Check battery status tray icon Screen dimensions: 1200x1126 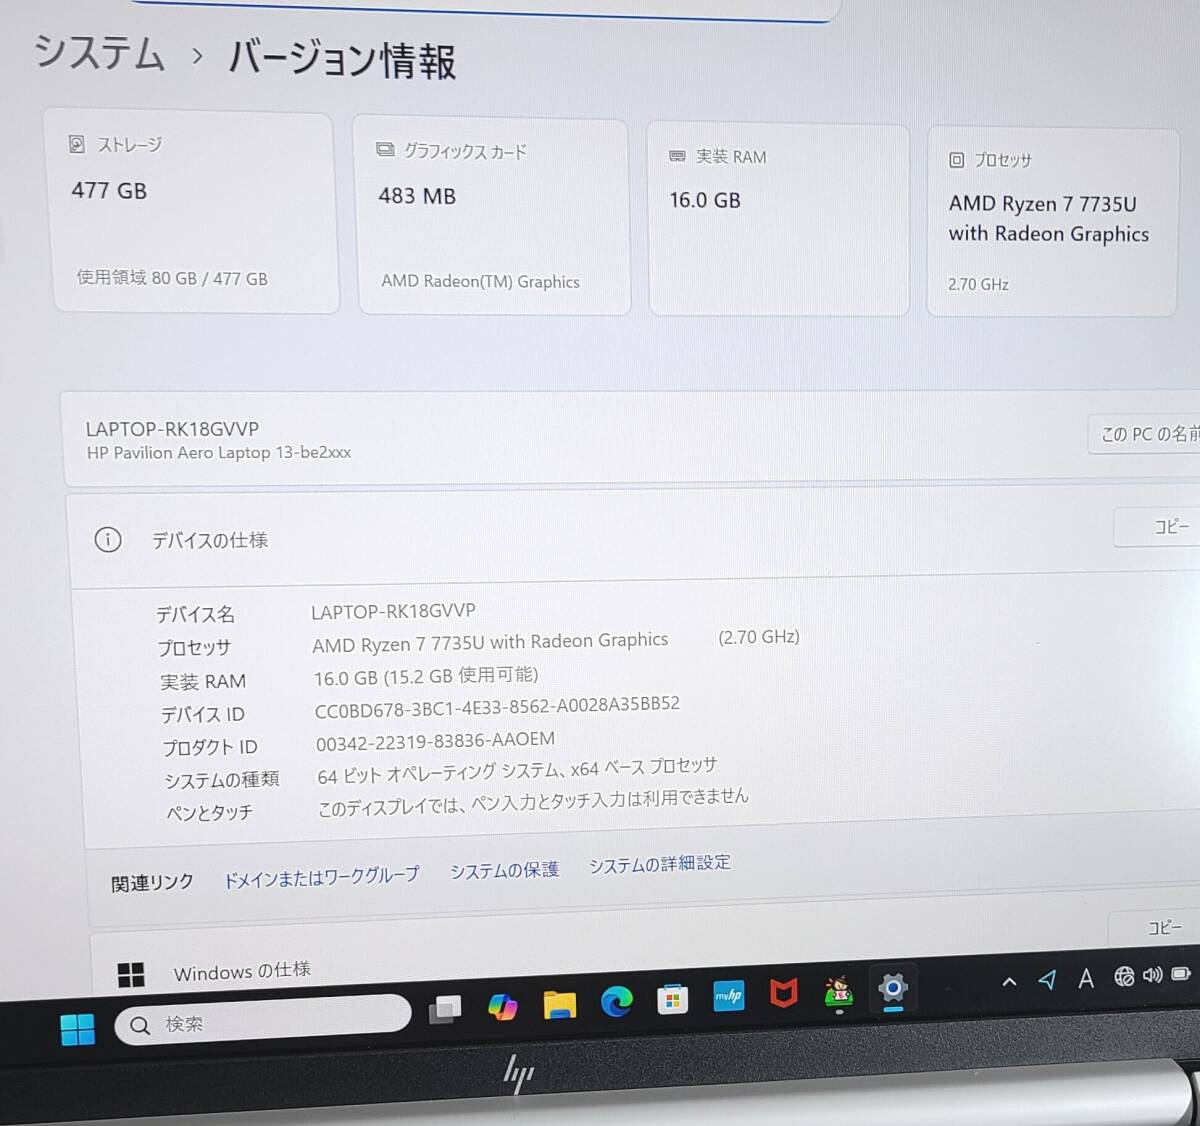(1181, 973)
